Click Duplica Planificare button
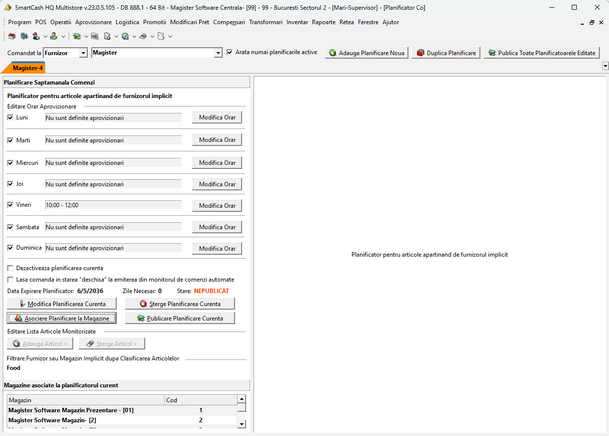Screen dimensions: 609x436 point(446,53)
